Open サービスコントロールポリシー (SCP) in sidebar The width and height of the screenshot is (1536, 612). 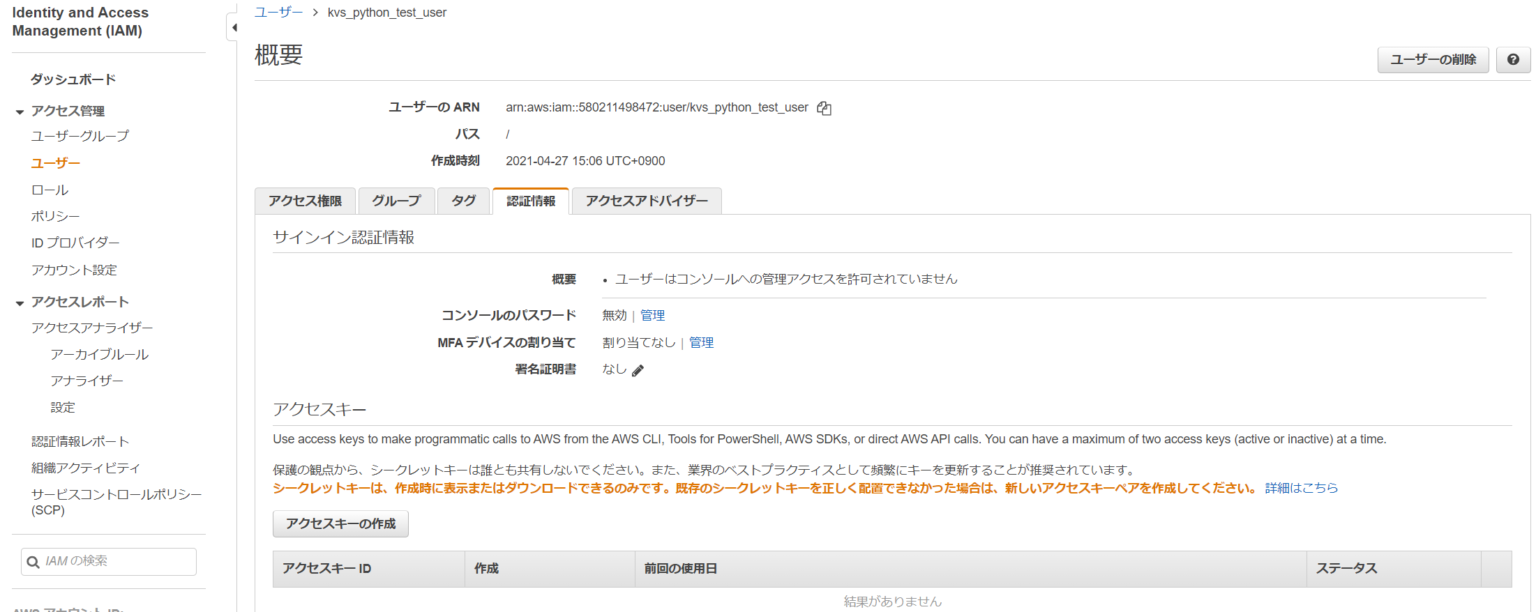[117, 502]
